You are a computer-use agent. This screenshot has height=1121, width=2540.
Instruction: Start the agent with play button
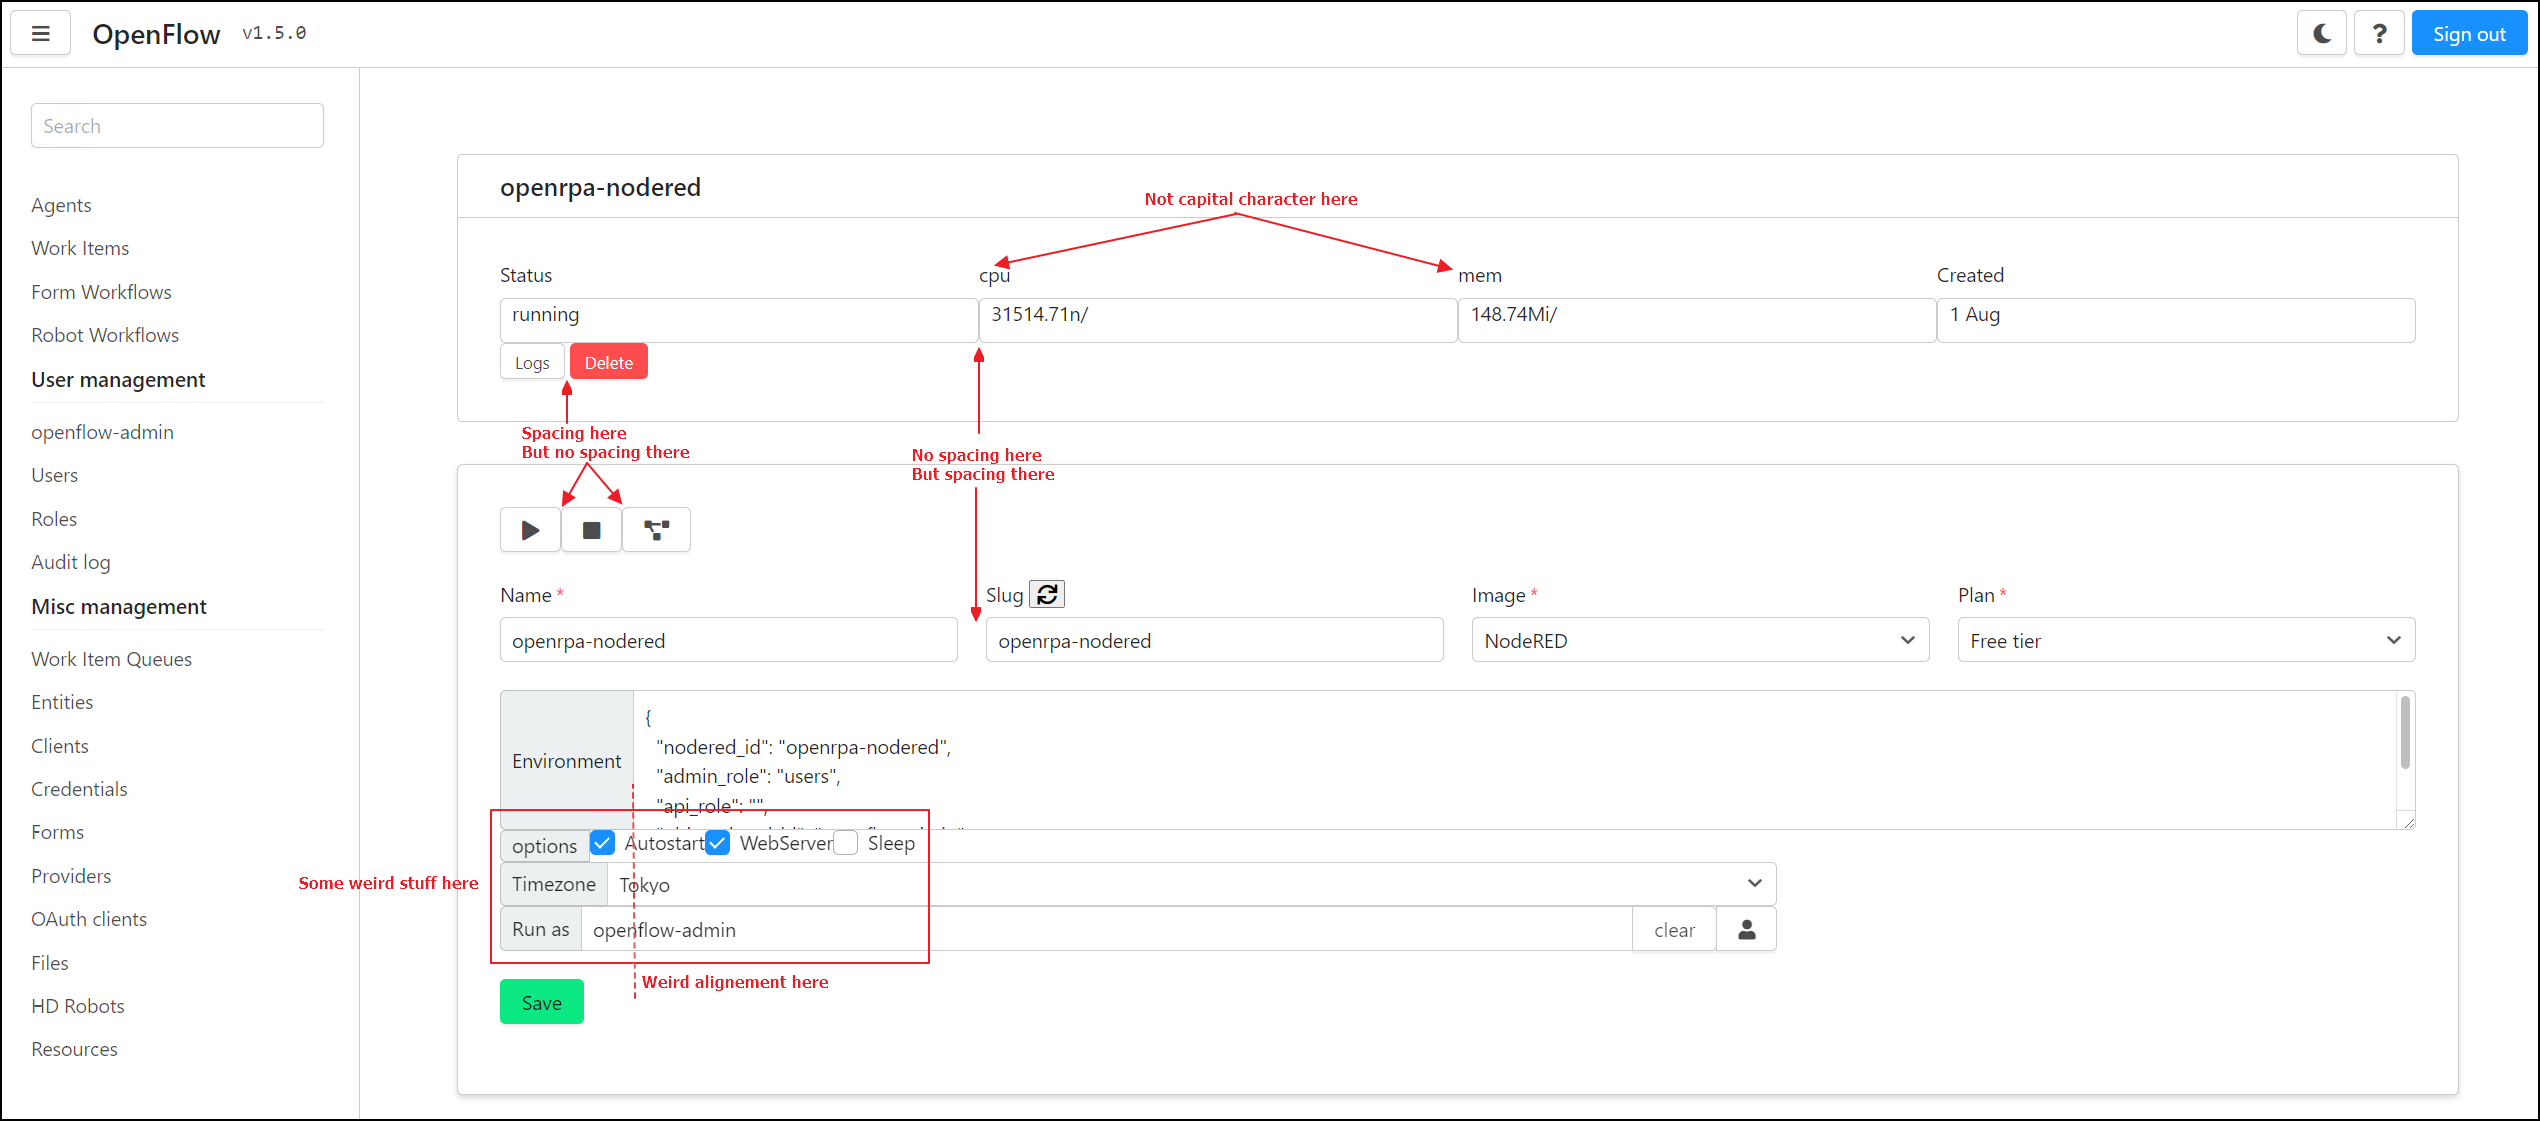[530, 530]
